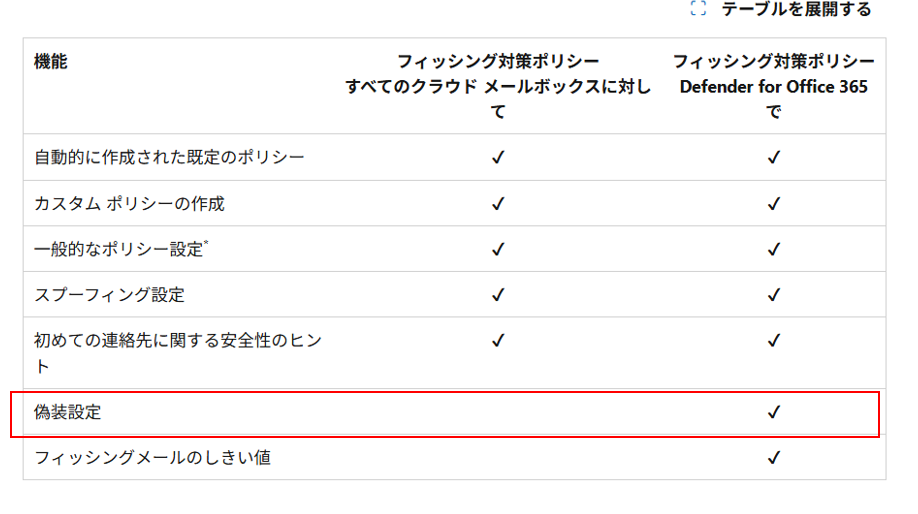This screenshot has height=514, width=918.
Task: Click the カスタム ポリシーの作成 checkmark in Defender column
Action: (x=773, y=204)
